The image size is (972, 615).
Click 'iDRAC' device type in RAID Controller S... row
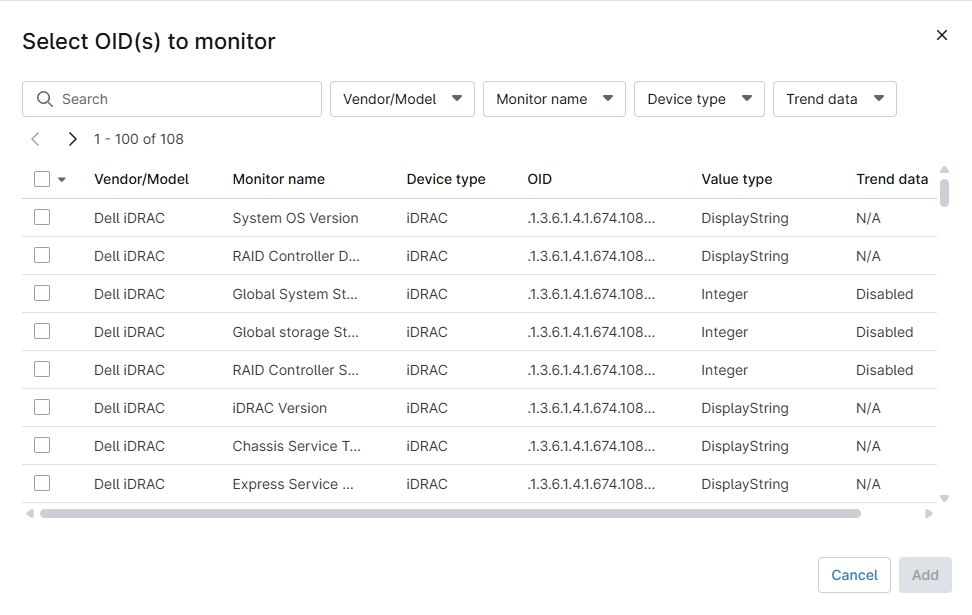[x=426, y=370]
